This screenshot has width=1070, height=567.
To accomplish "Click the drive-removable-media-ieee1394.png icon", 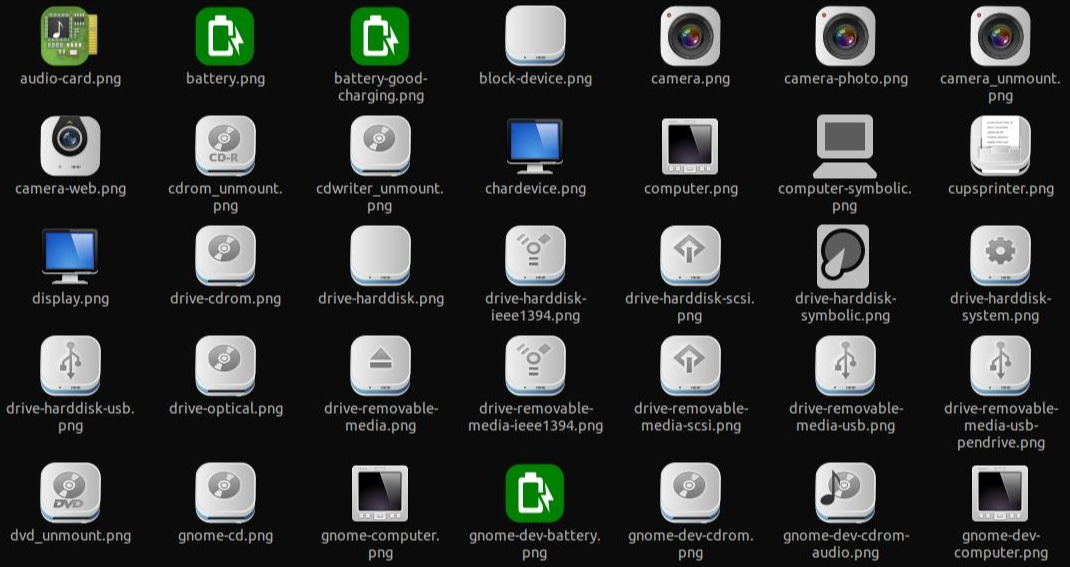I will pos(536,366).
